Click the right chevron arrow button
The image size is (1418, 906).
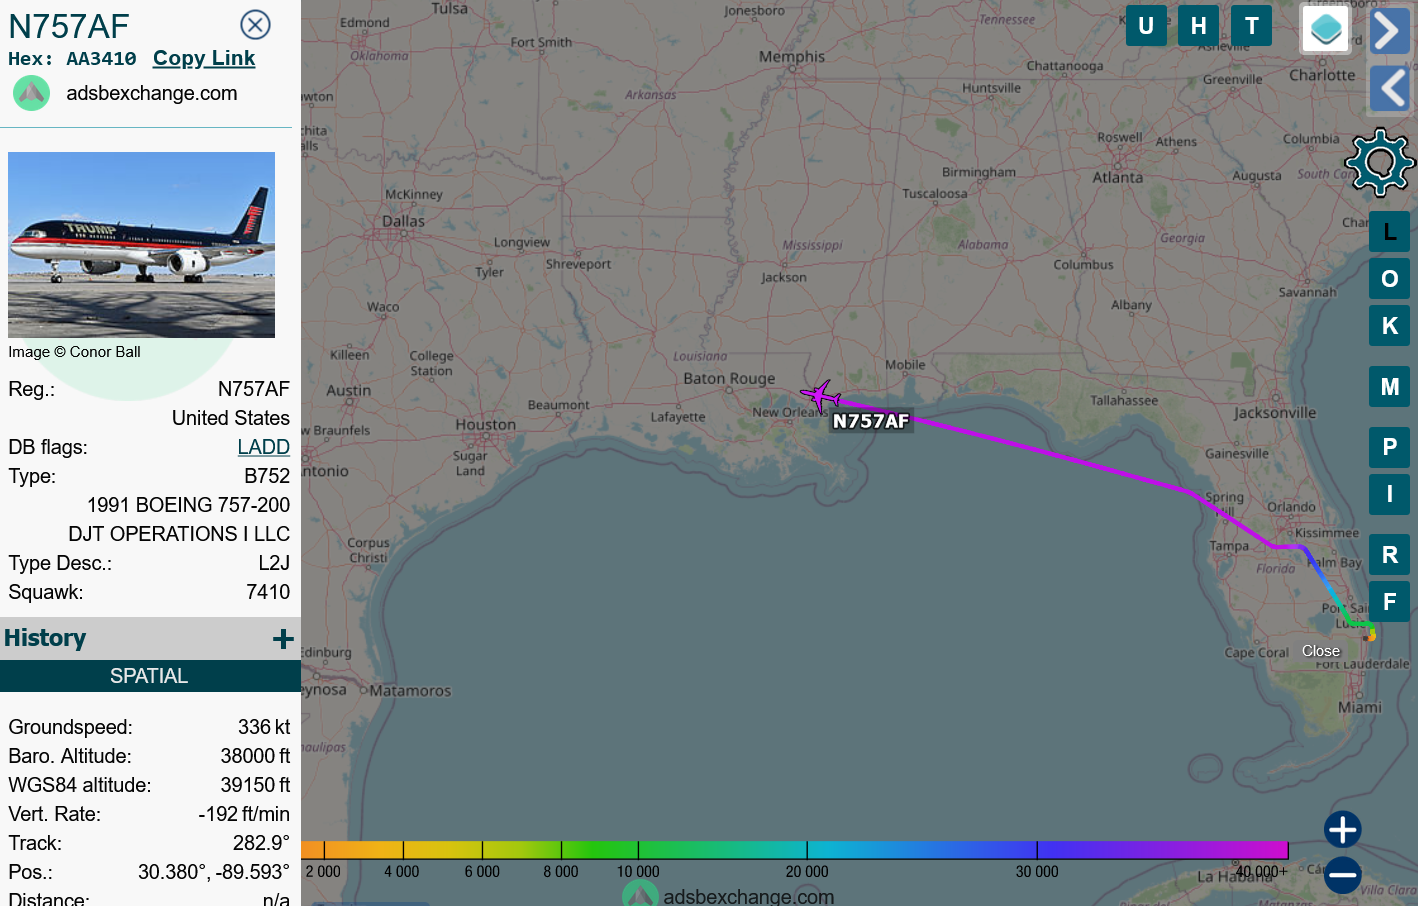(1390, 31)
